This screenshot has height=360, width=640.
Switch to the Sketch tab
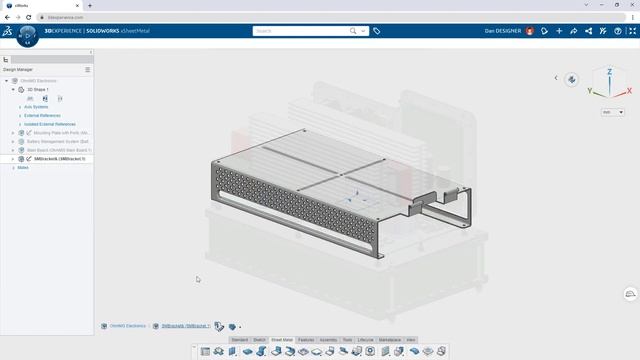[x=259, y=340]
